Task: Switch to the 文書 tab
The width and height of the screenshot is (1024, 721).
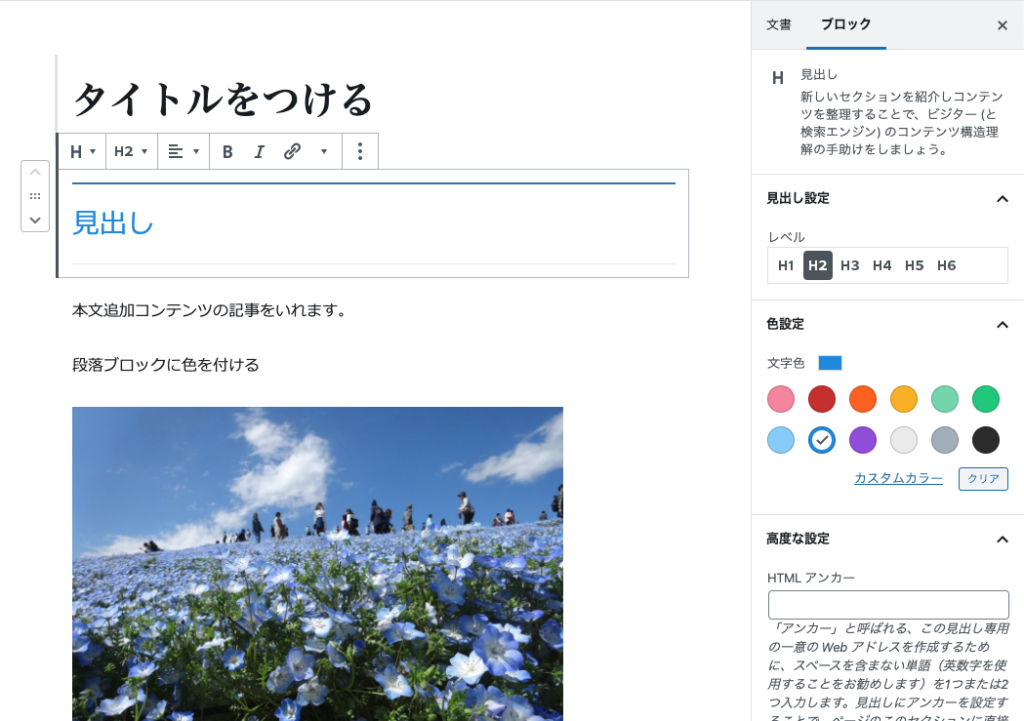Action: coord(779,25)
